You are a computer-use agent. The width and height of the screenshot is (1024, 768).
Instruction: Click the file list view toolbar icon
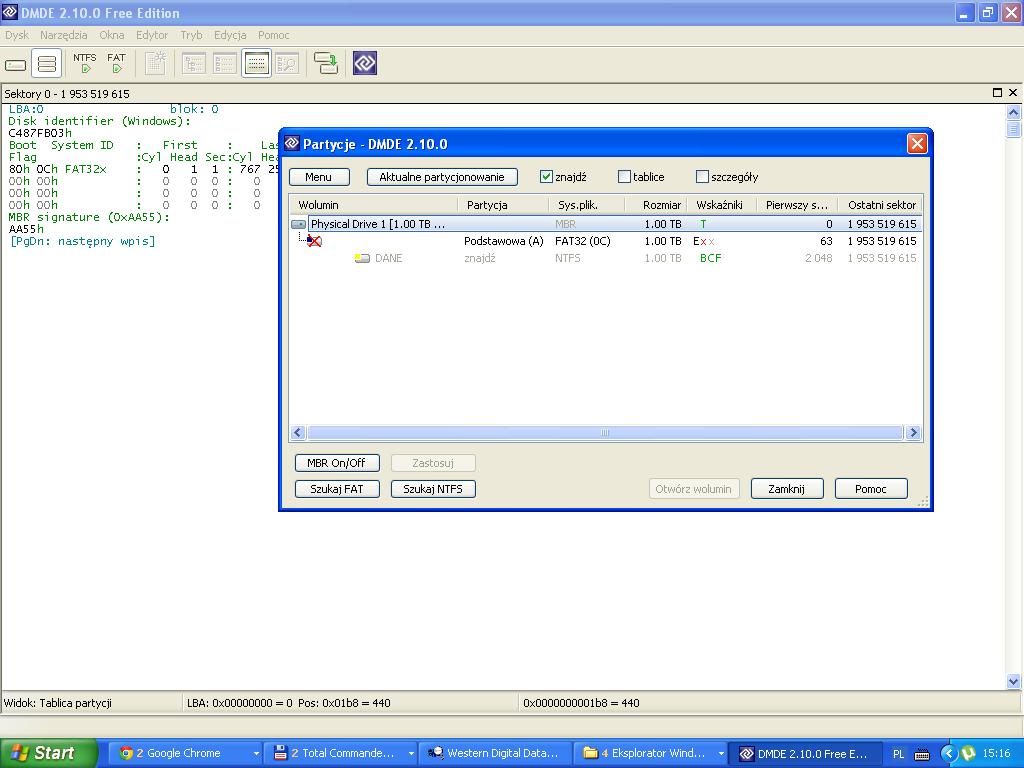(x=225, y=63)
